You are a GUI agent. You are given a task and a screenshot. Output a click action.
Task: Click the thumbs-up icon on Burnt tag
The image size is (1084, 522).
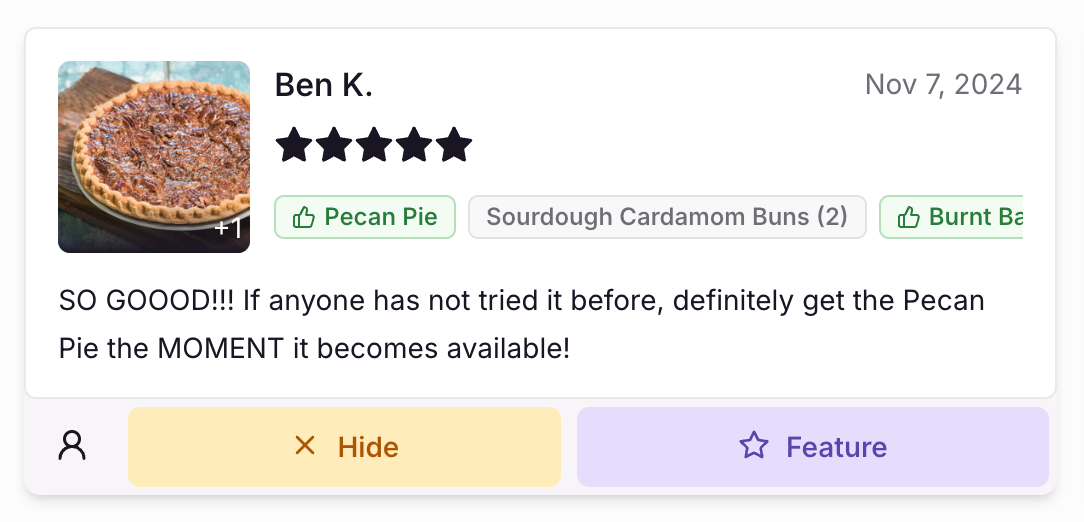tap(908, 218)
